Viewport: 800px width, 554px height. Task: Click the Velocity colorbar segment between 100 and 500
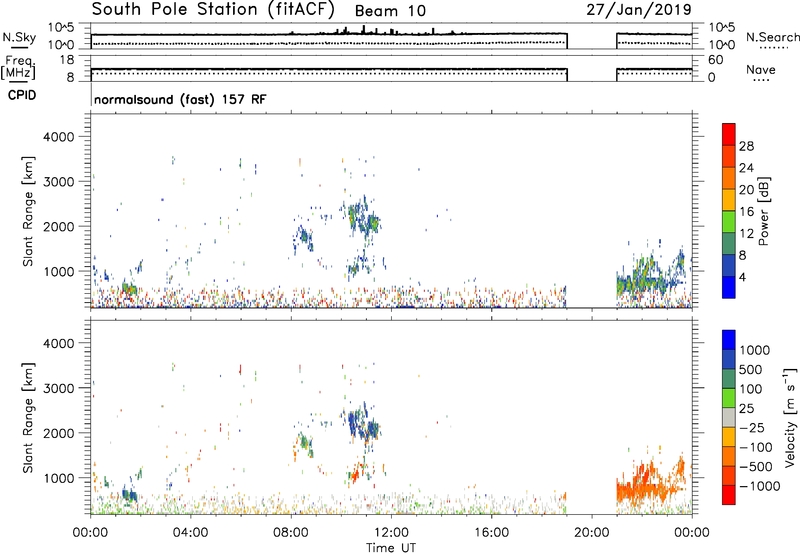point(729,379)
